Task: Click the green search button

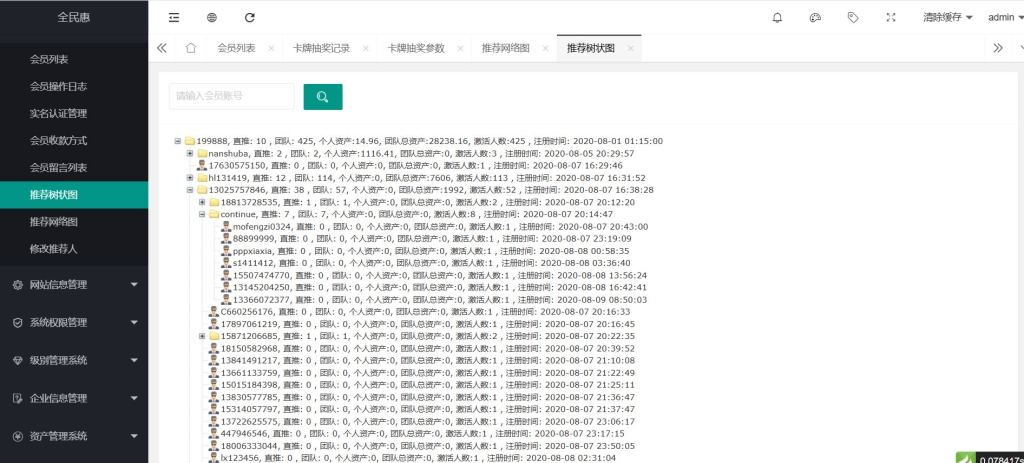Action: (323, 97)
